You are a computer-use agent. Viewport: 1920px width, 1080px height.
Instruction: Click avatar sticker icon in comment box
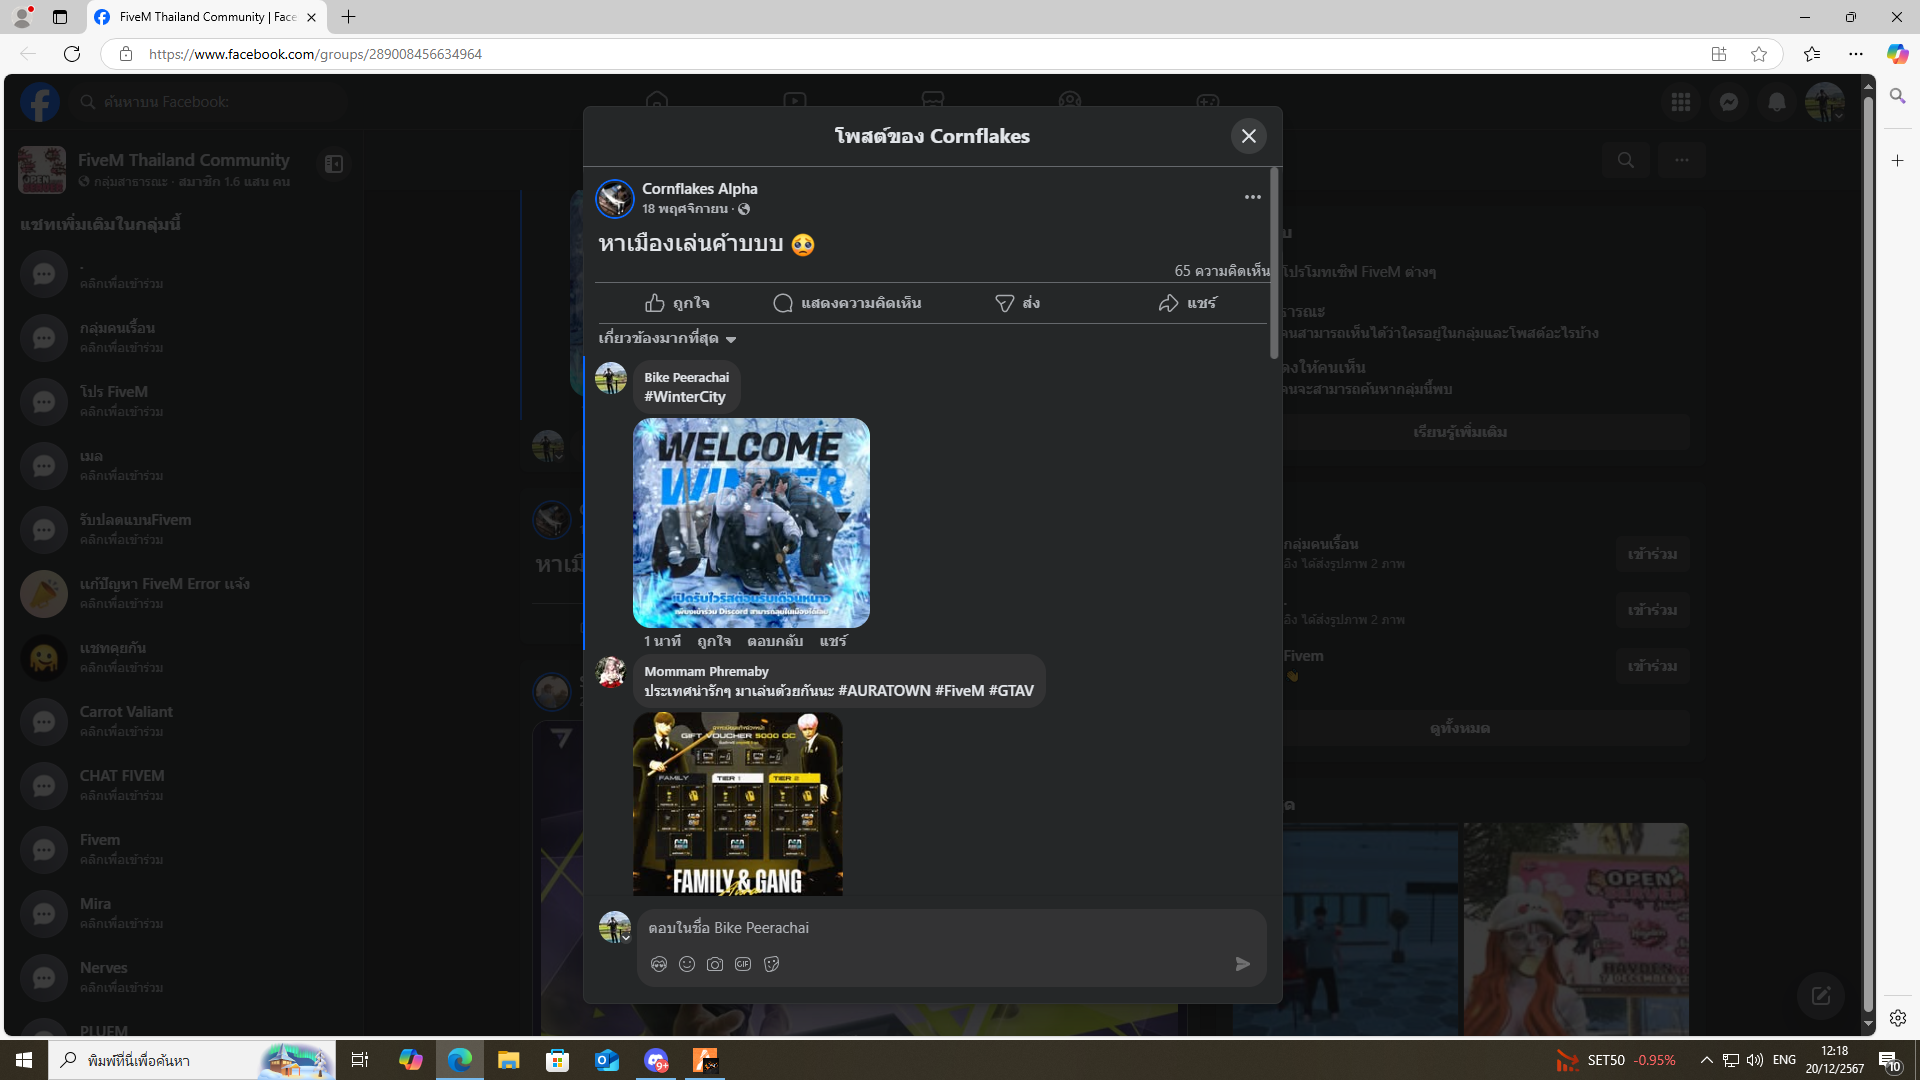[659, 964]
